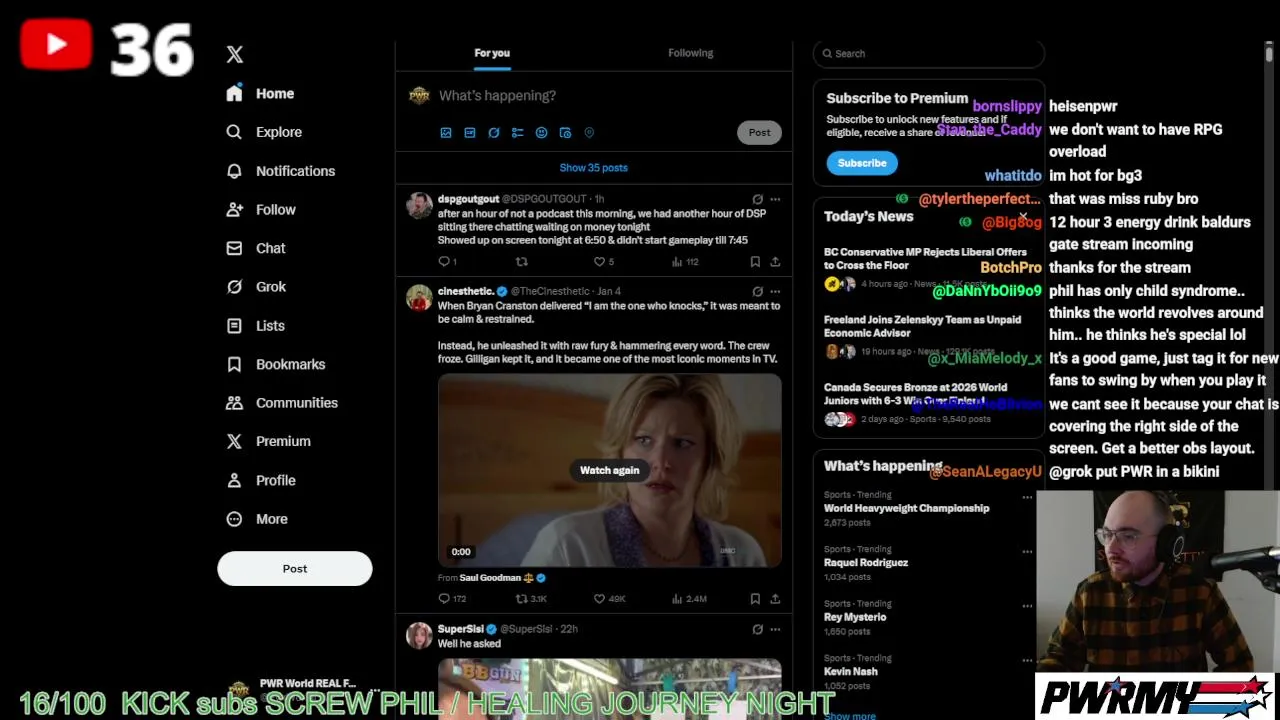Open options for World Heavyweight Championship trend
The height and width of the screenshot is (720, 1280).
[x=1027, y=497]
